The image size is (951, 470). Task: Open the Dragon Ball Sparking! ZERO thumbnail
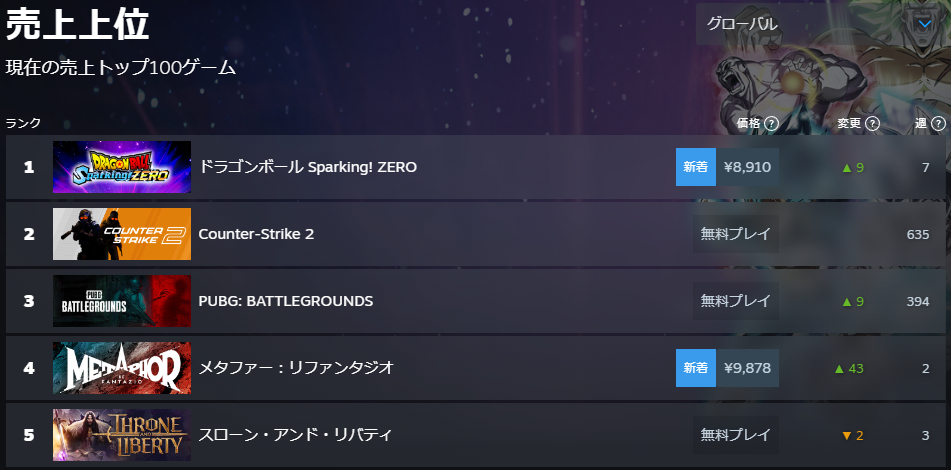tap(121, 167)
